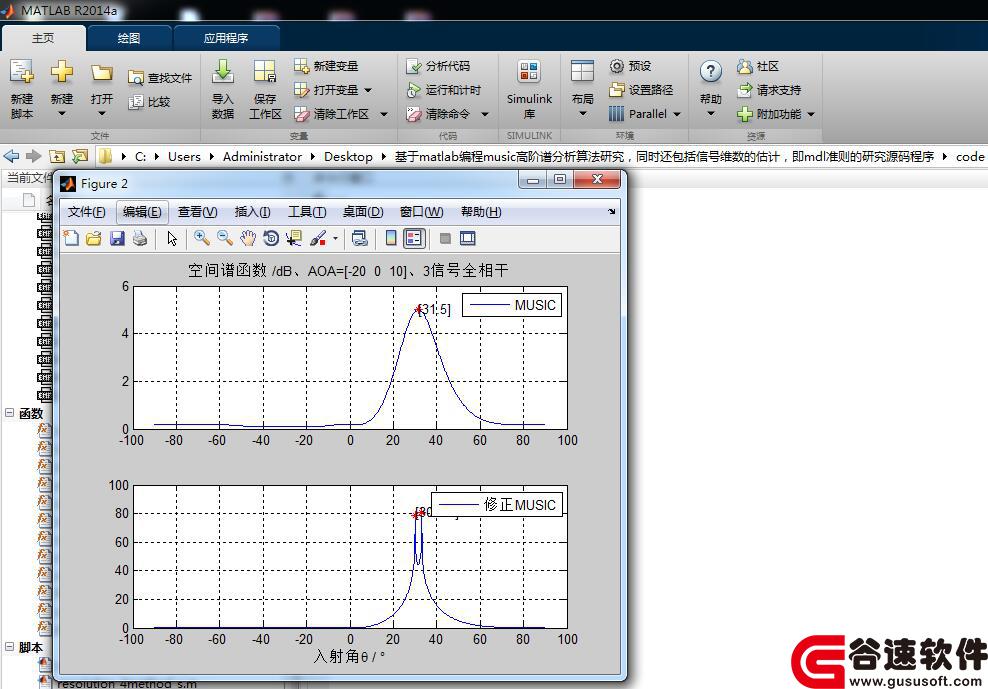Open the 查看(V) menu in Figure 2
988x689 pixels.
click(x=197, y=212)
